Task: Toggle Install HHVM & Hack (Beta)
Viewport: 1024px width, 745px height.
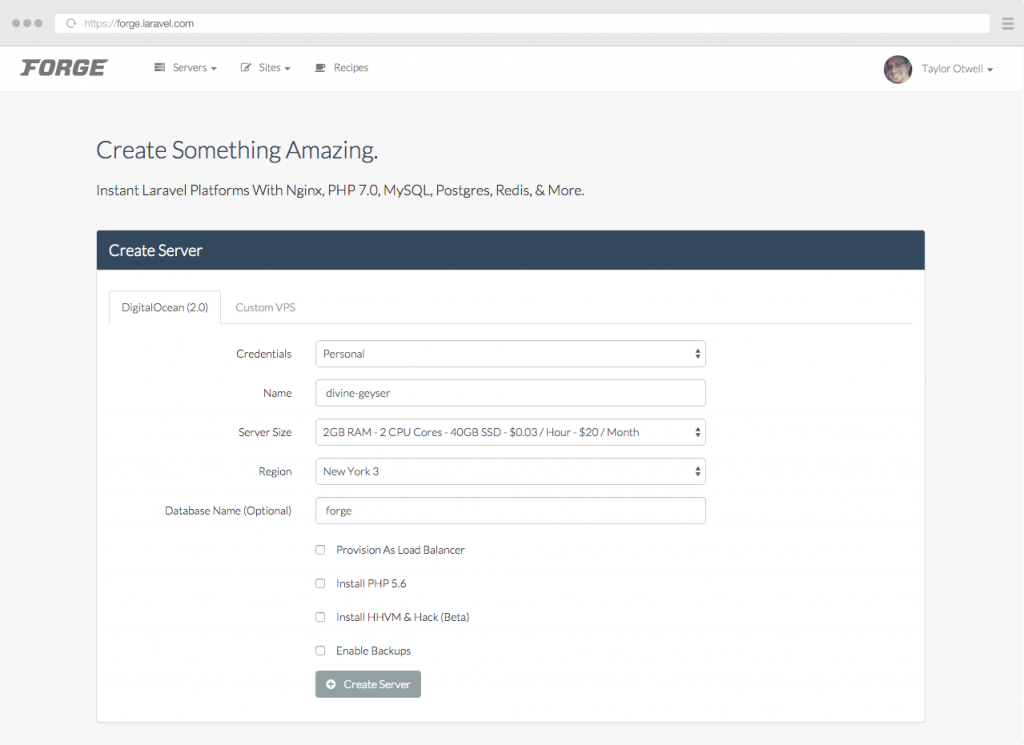Action: 321,617
